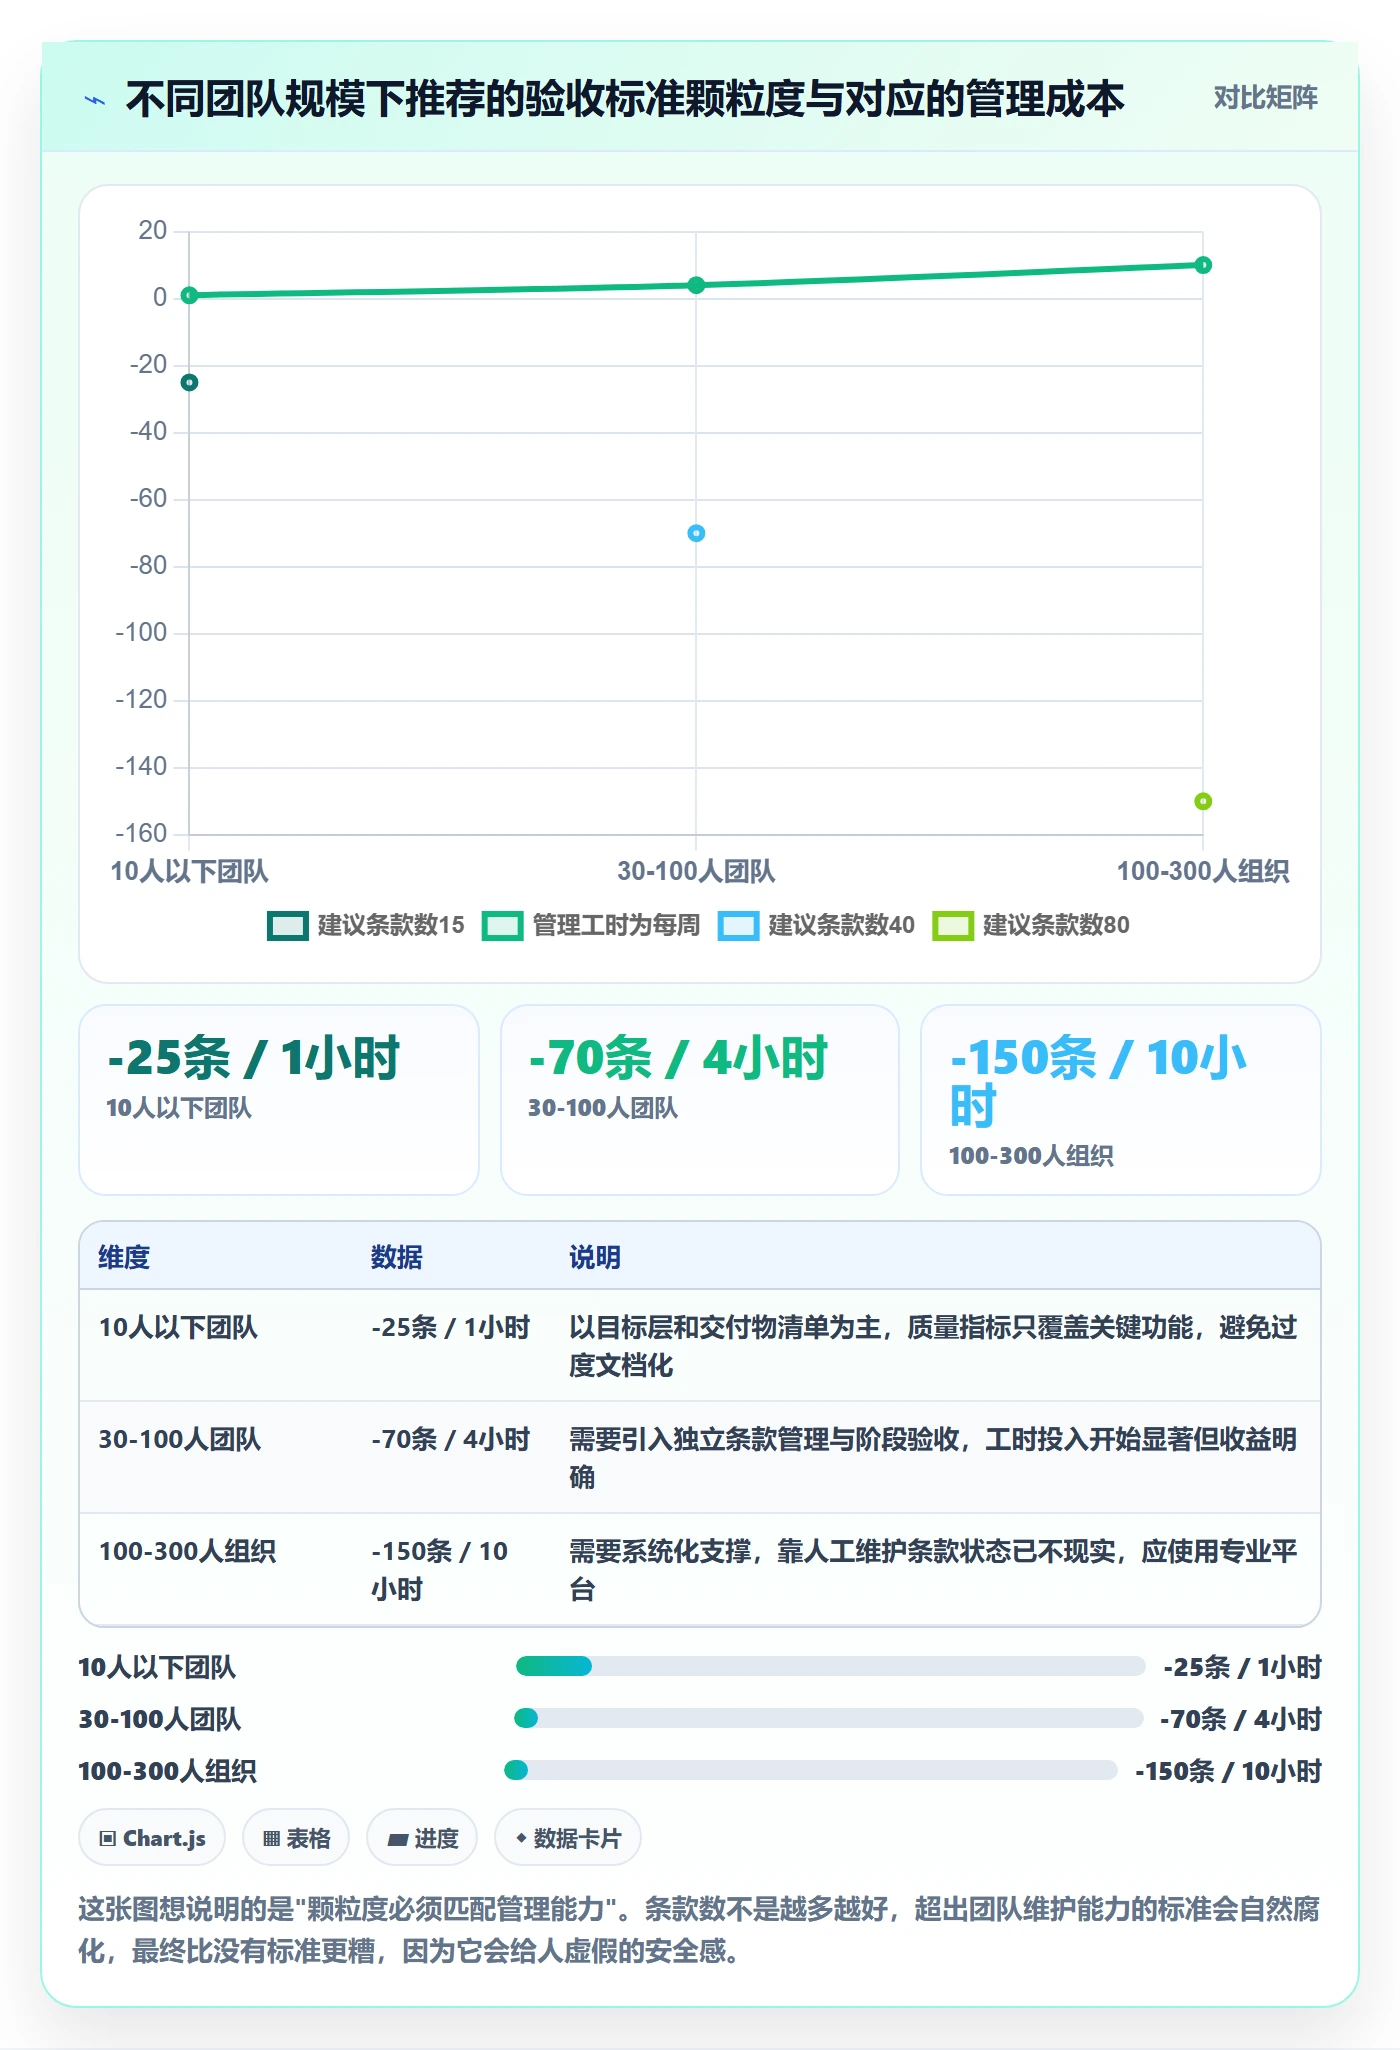Select the -70条 / 4小时 data card

coord(700,1100)
